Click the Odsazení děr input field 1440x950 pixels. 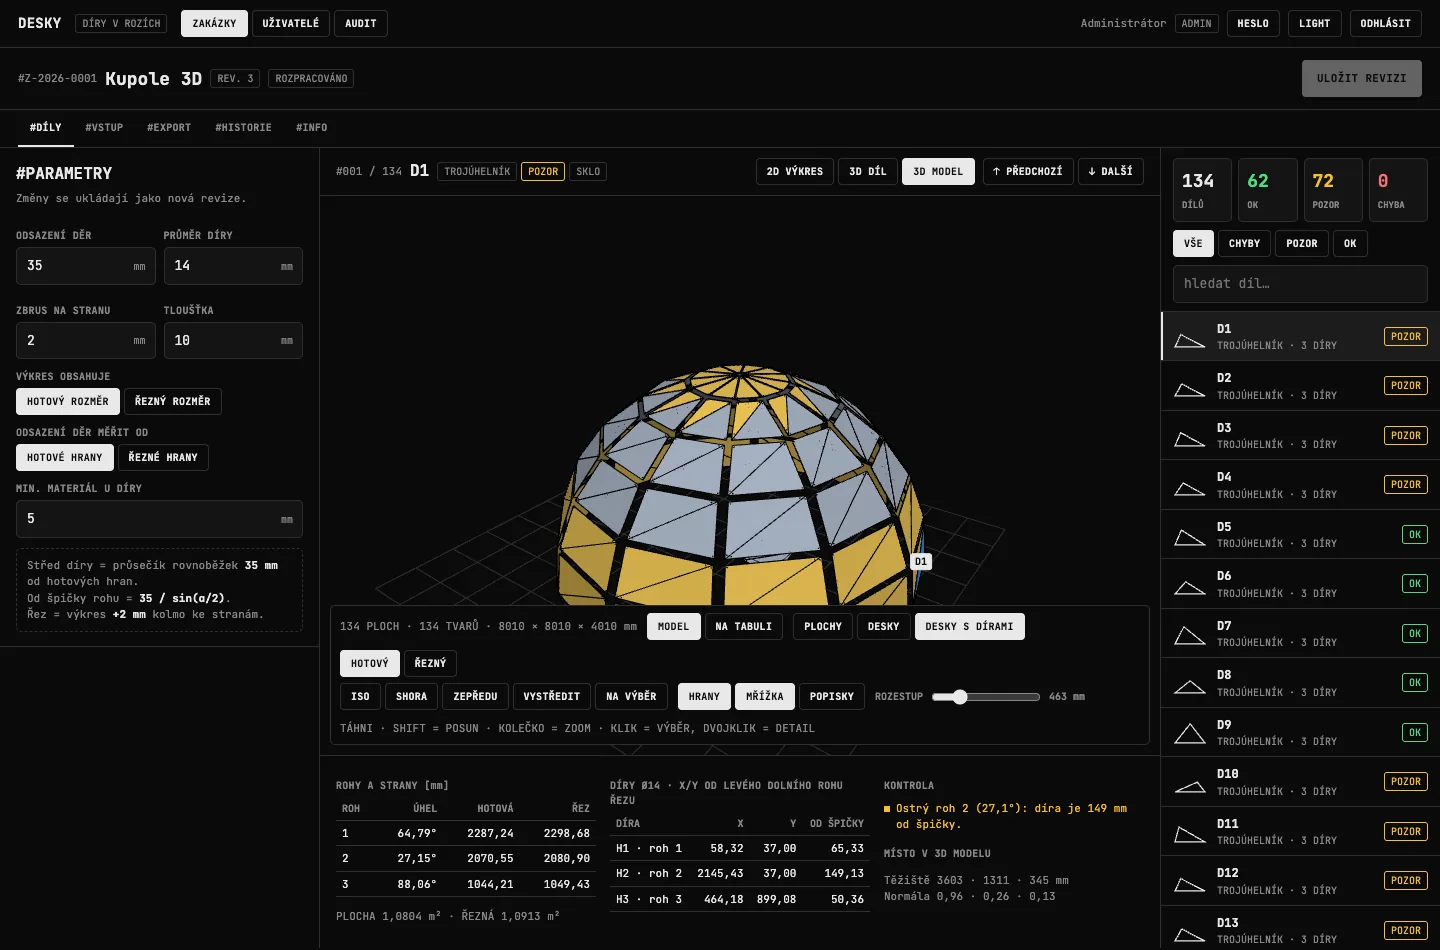point(86,266)
